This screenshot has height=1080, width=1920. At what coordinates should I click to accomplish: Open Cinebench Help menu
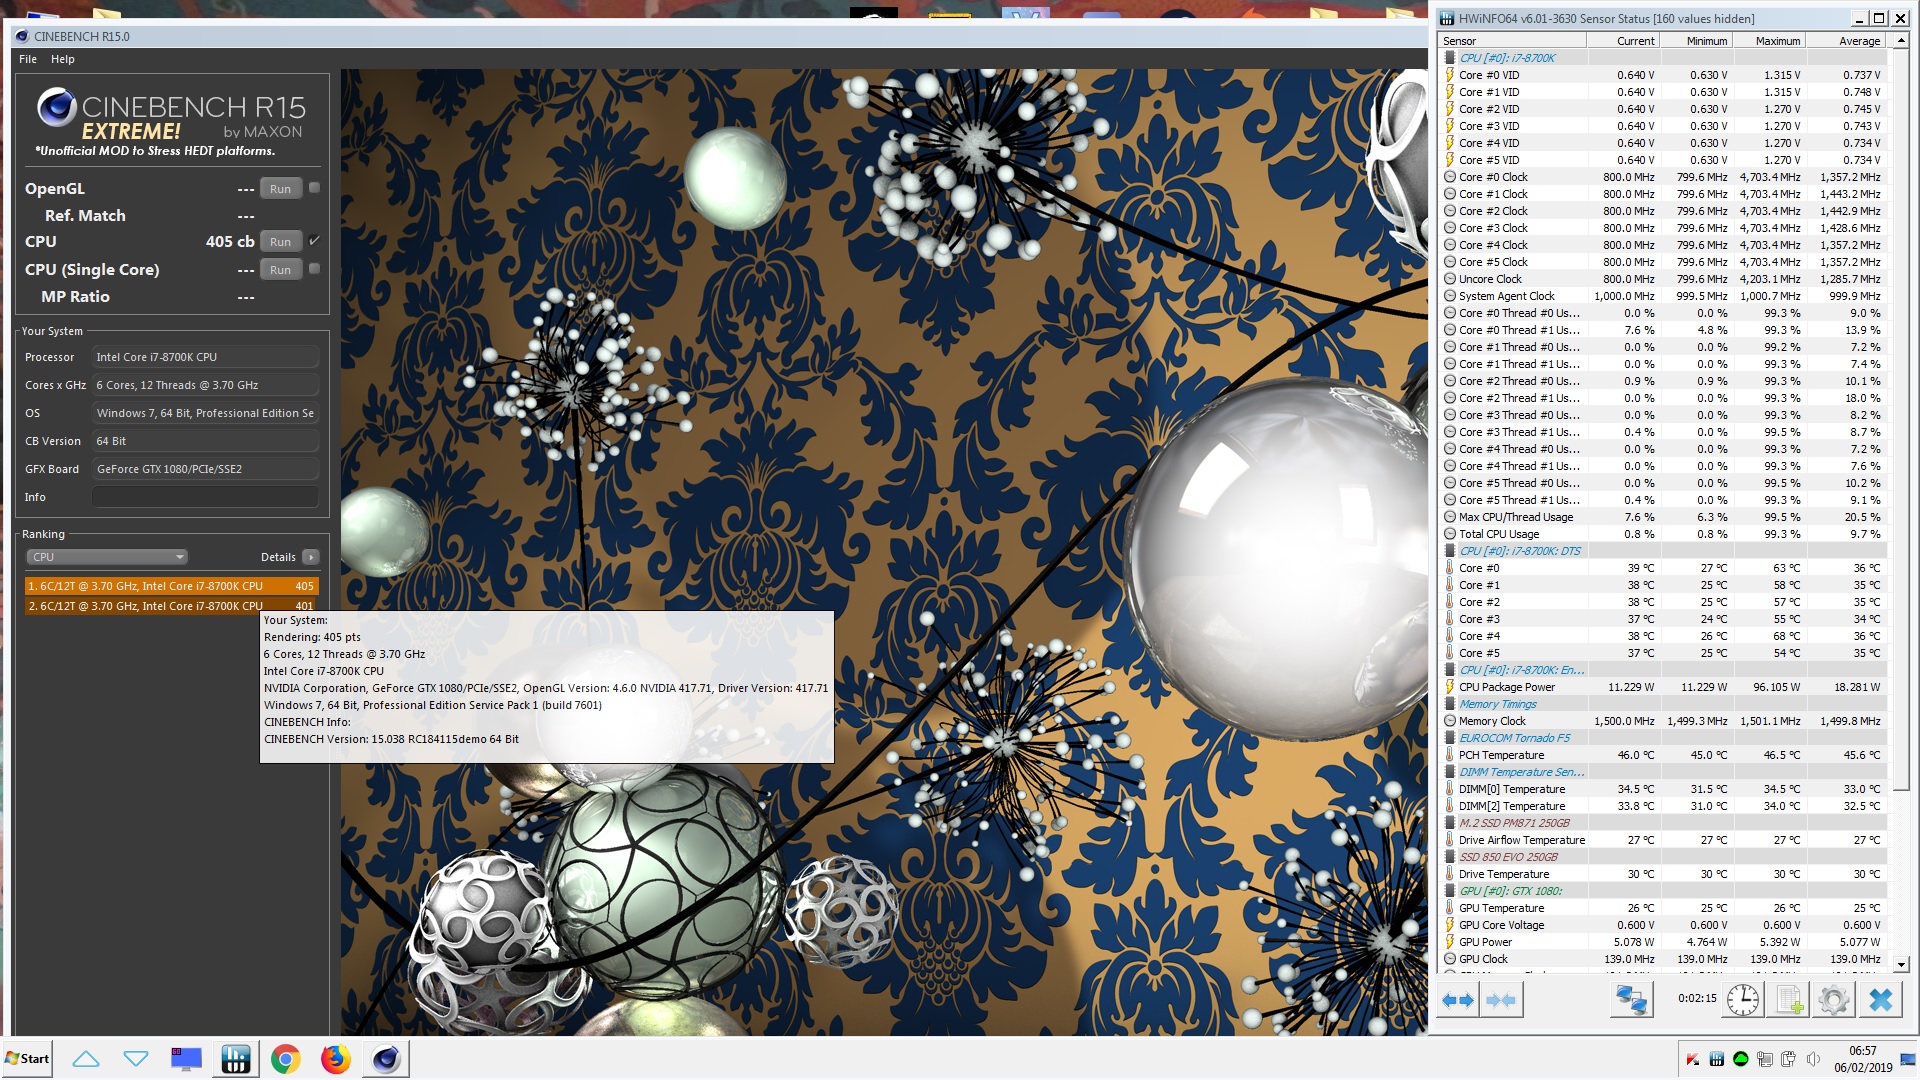(63, 59)
